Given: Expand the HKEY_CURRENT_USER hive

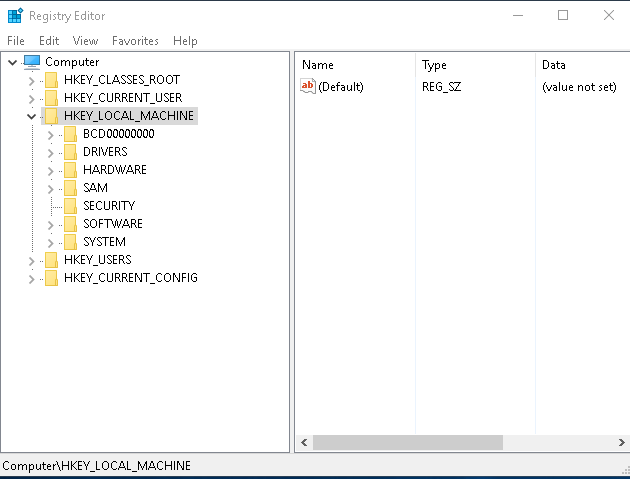Looking at the screenshot, I should [31, 98].
